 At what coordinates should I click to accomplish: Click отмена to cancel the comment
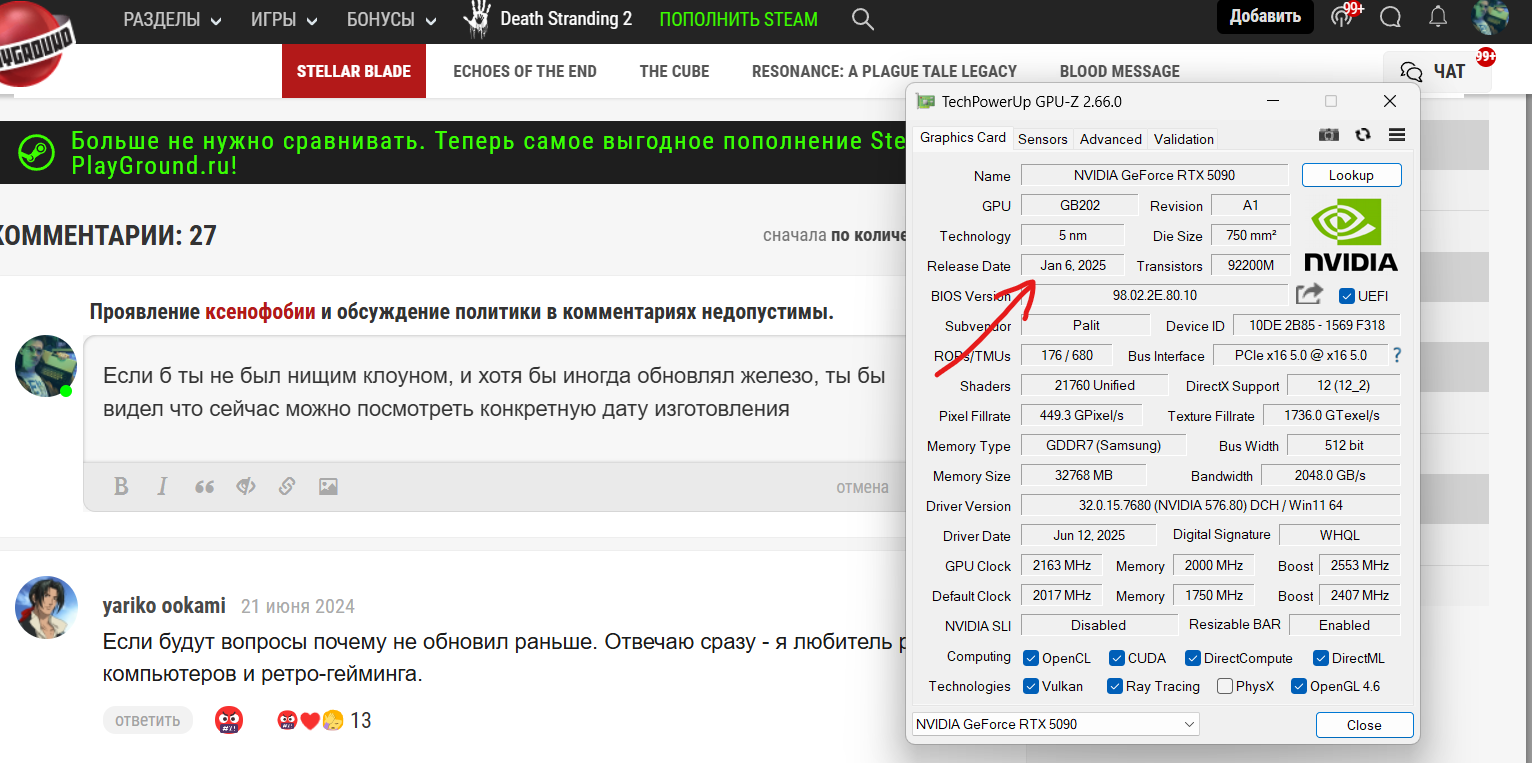coord(862,487)
